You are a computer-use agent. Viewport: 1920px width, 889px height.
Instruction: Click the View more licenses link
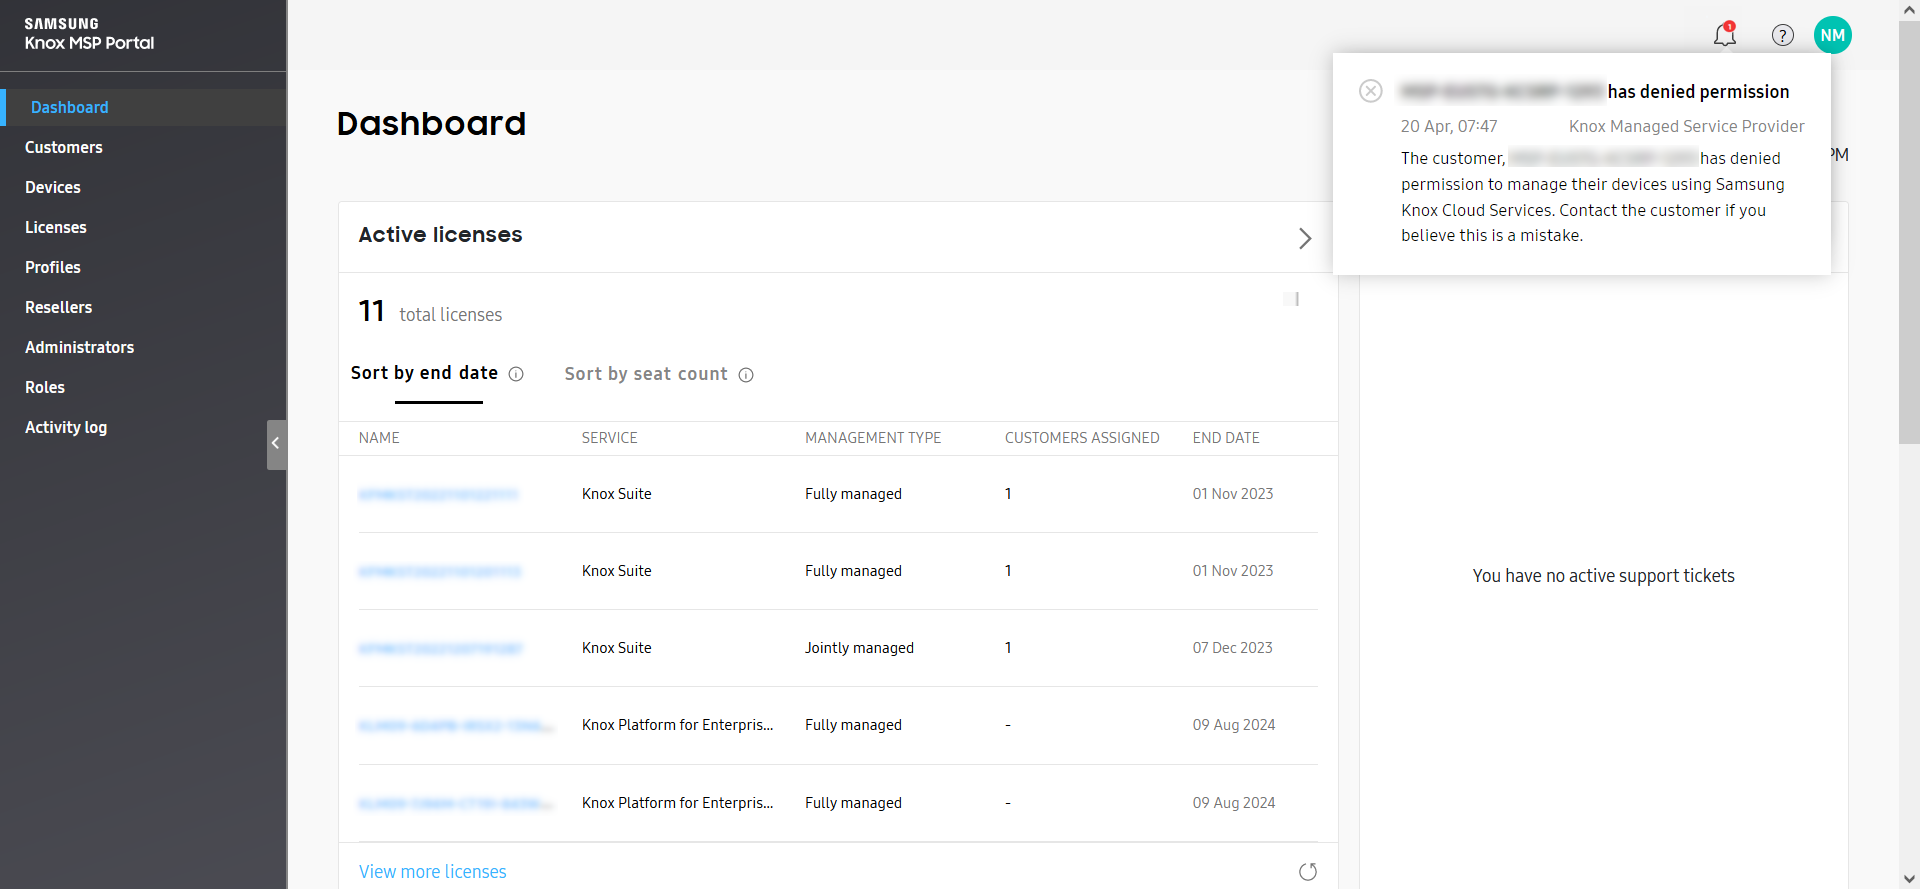pyautogui.click(x=432, y=871)
